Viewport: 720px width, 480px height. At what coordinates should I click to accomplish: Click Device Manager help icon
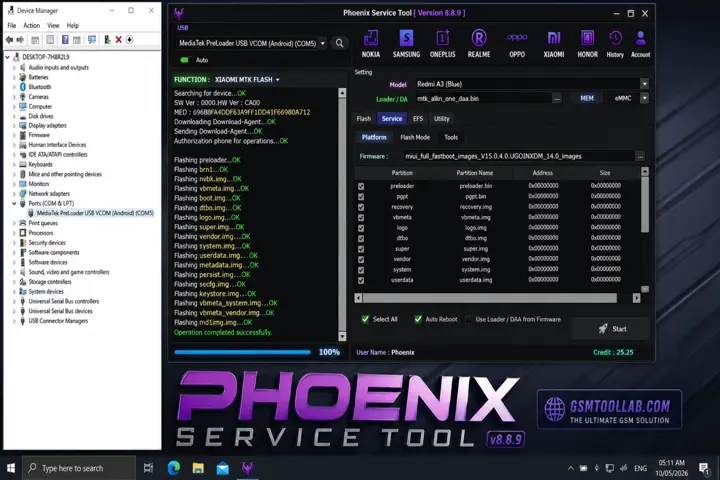click(x=65, y=40)
